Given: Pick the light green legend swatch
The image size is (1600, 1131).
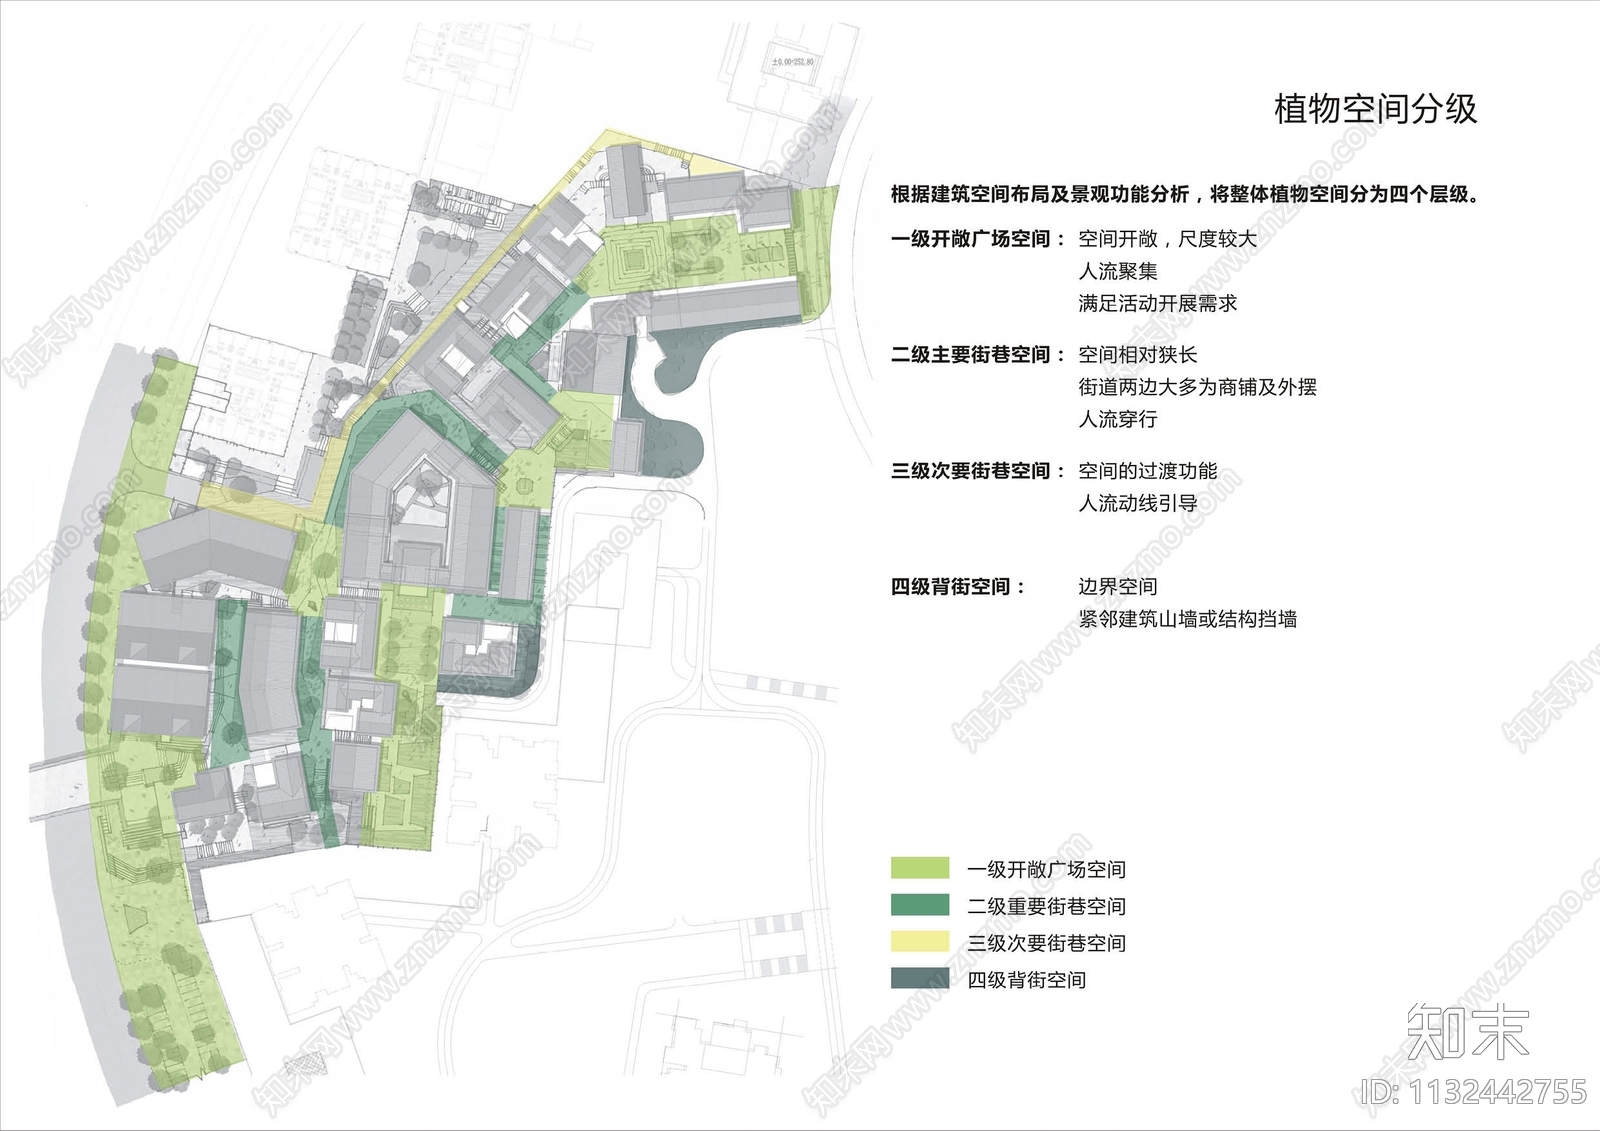Looking at the screenshot, I should point(920,868).
